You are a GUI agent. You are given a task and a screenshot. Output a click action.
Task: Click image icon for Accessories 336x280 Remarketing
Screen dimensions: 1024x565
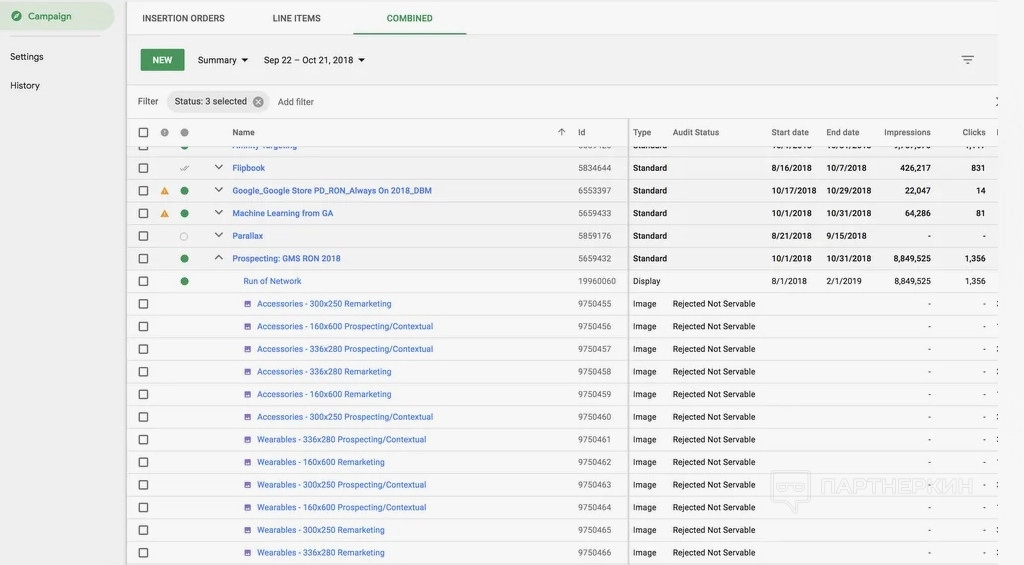point(248,372)
